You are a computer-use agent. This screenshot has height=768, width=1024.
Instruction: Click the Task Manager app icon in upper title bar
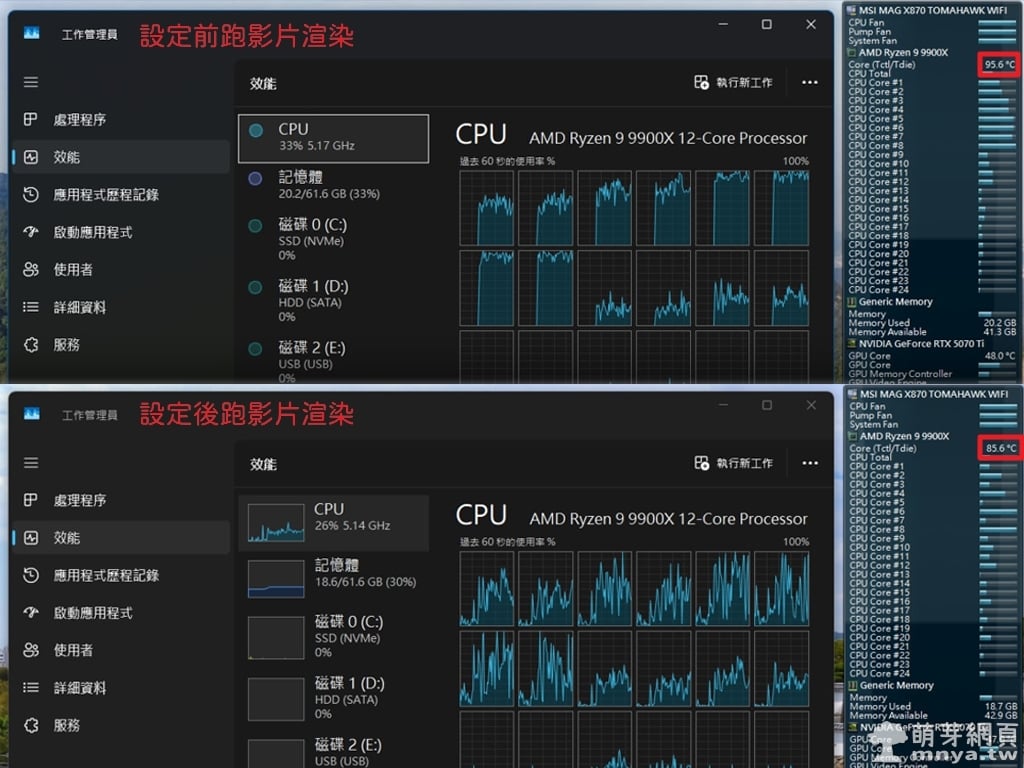click(x=31, y=34)
